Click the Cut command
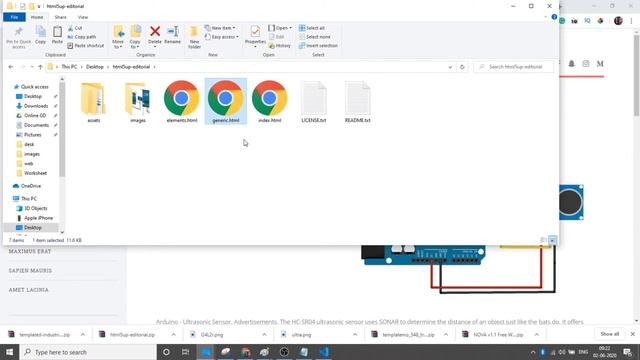This screenshot has height=360, width=640. click(75, 28)
